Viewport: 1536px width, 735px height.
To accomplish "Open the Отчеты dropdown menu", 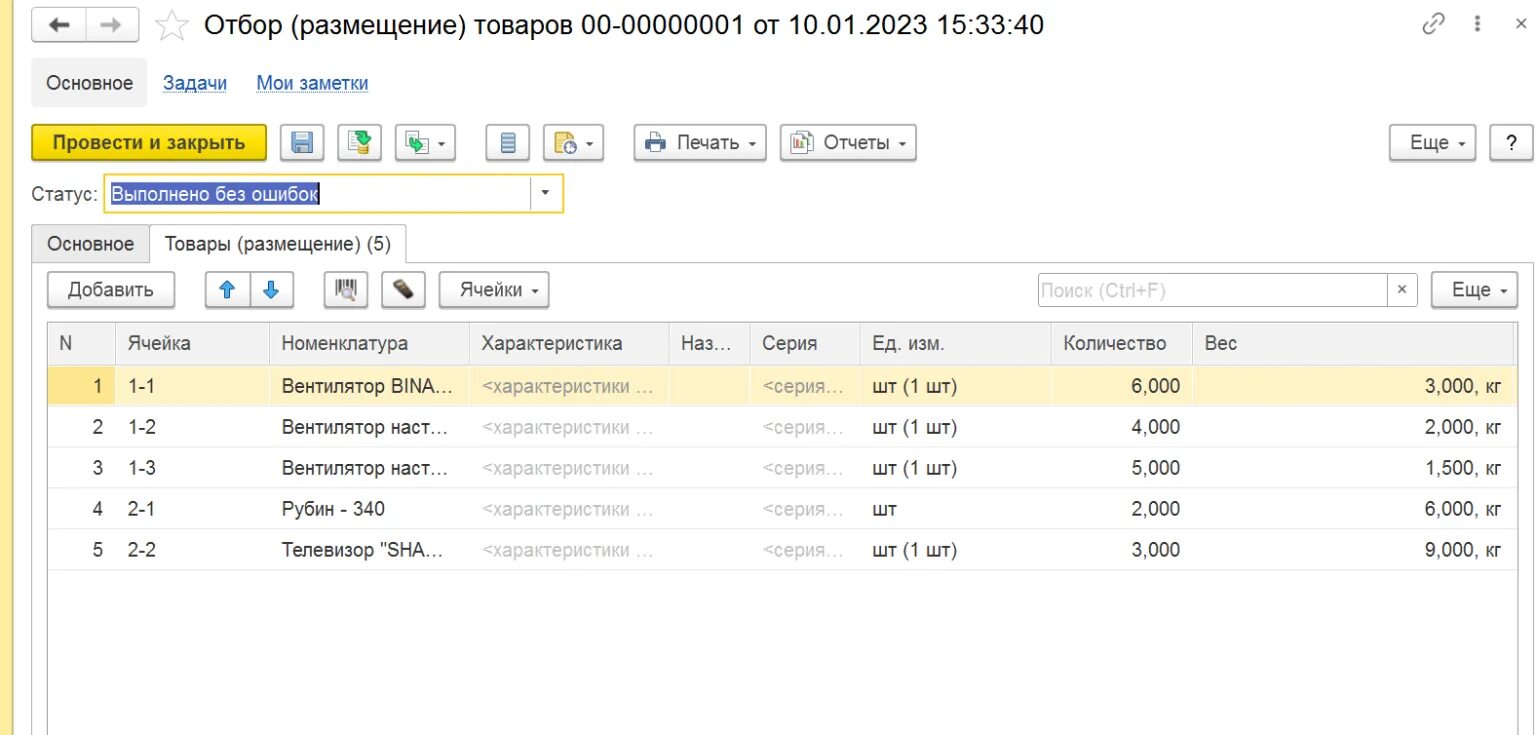I will 848,143.
